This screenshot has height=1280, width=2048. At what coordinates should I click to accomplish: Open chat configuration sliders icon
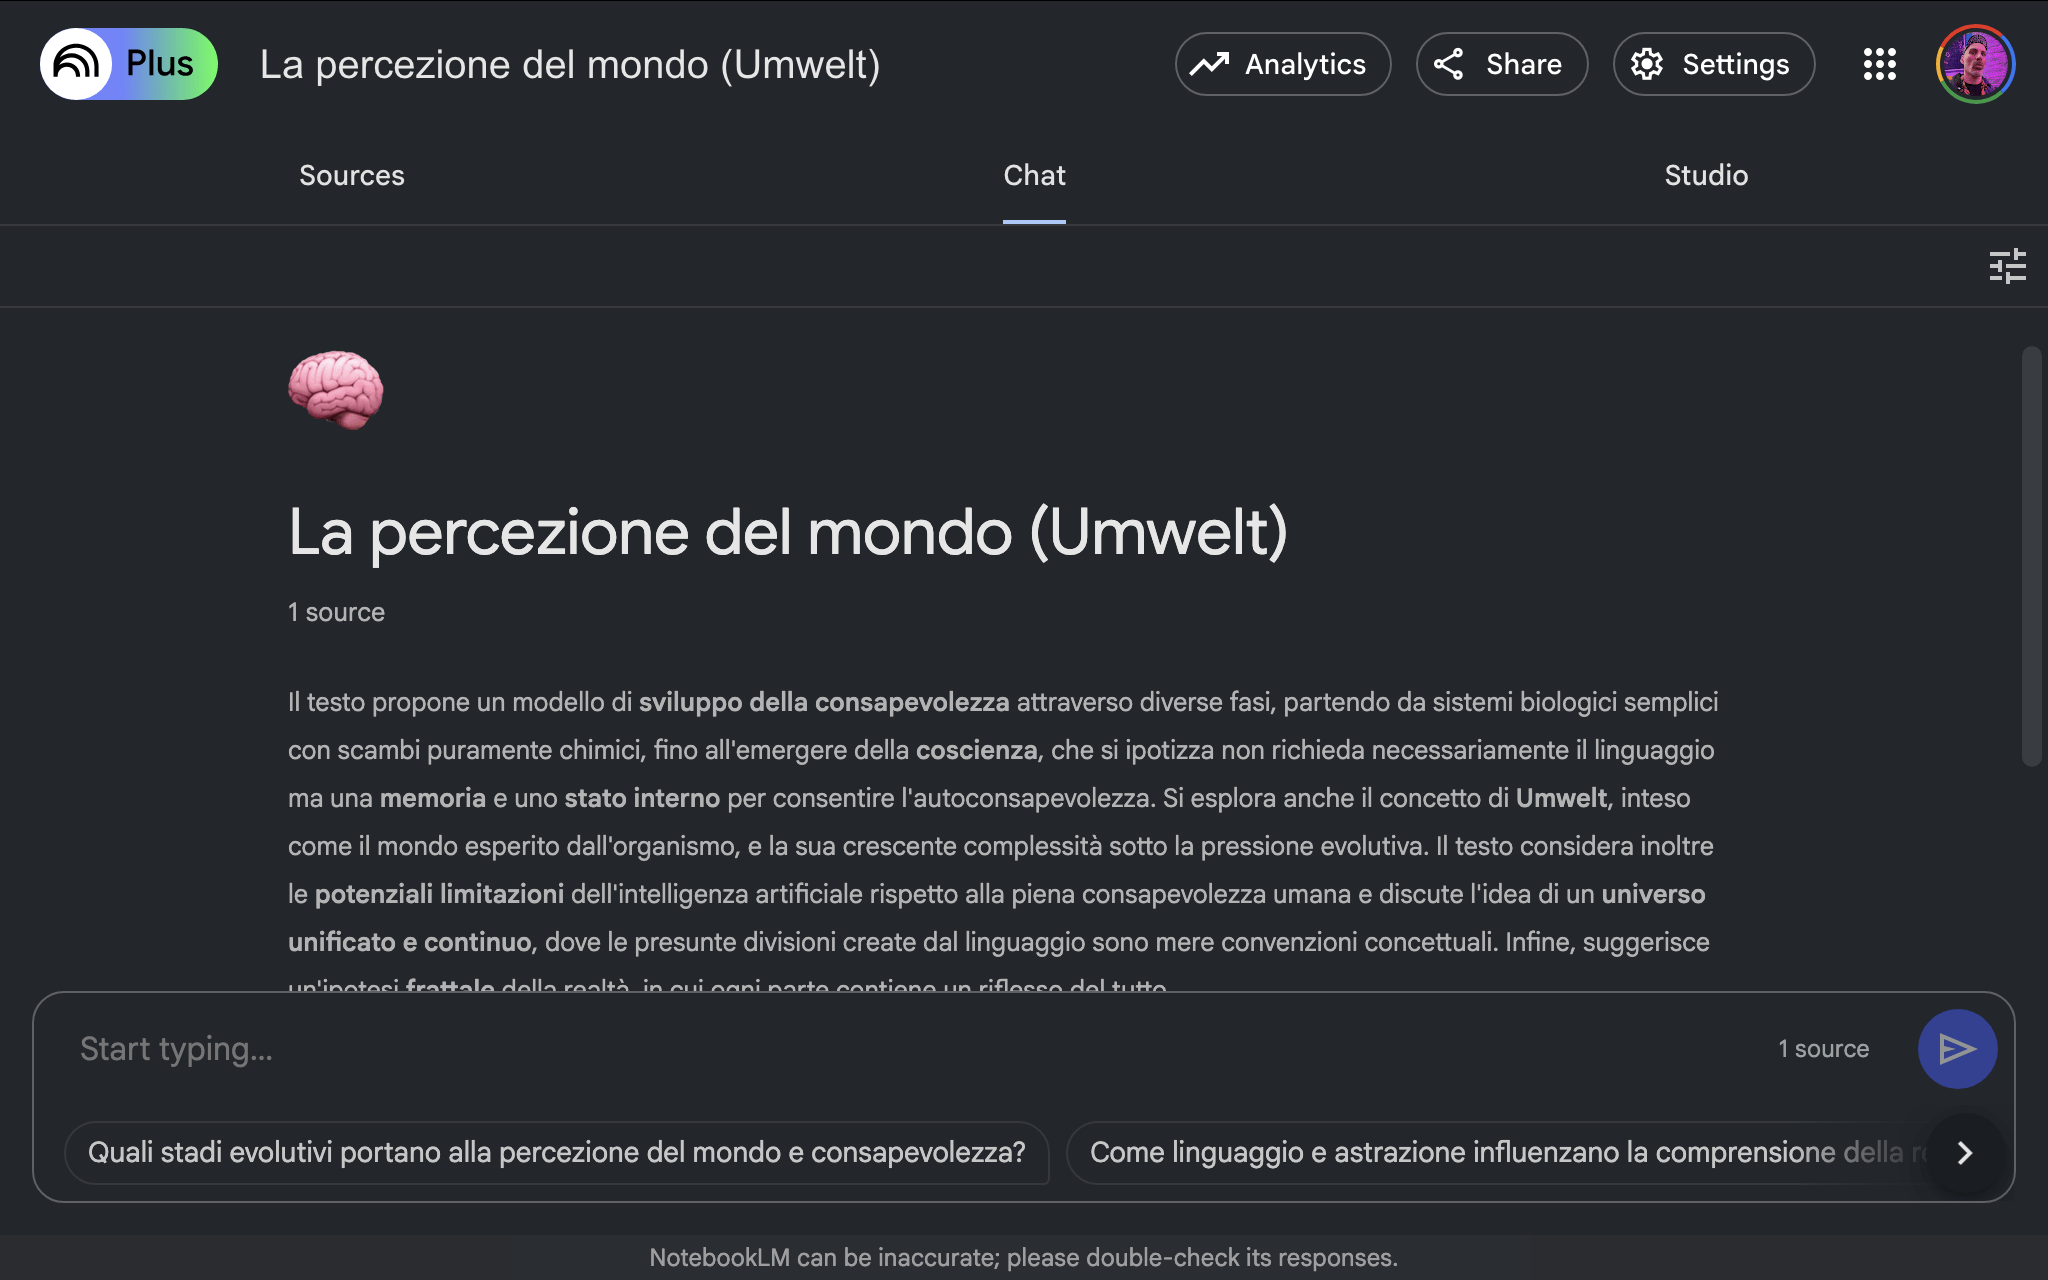coord(2007,266)
